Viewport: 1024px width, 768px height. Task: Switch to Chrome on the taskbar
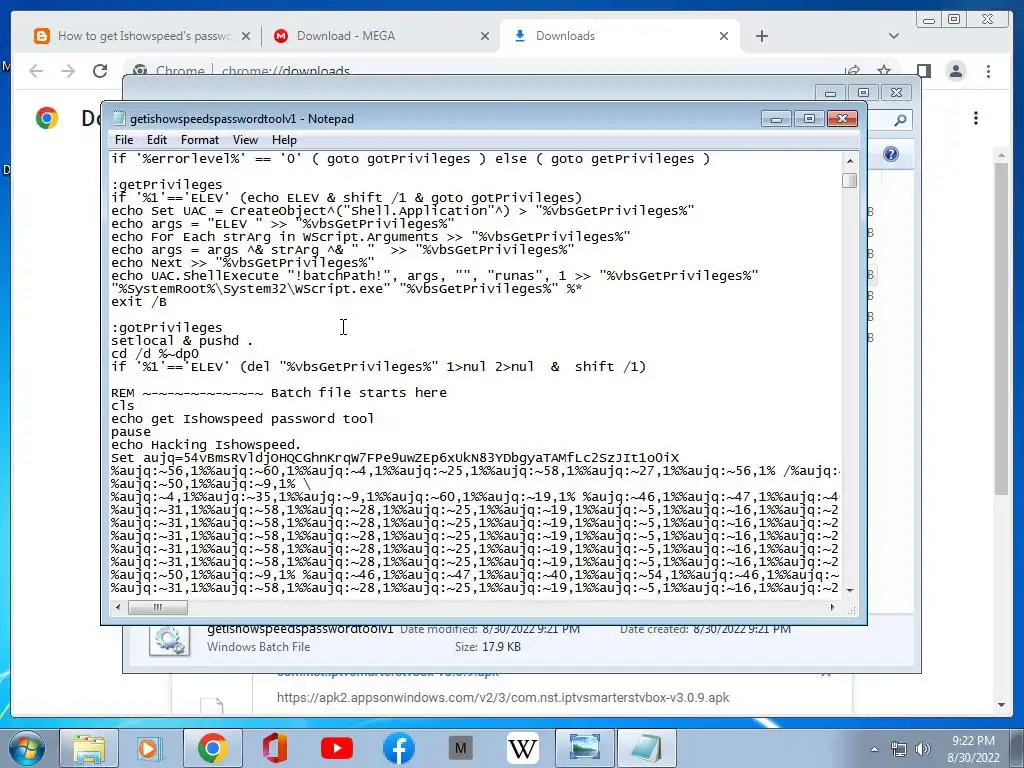coord(212,748)
